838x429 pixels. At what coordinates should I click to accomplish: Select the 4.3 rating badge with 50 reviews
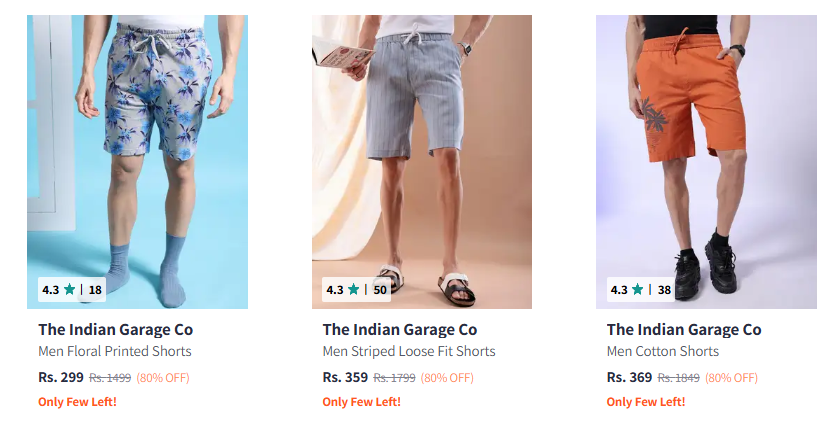tap(356, 290)
